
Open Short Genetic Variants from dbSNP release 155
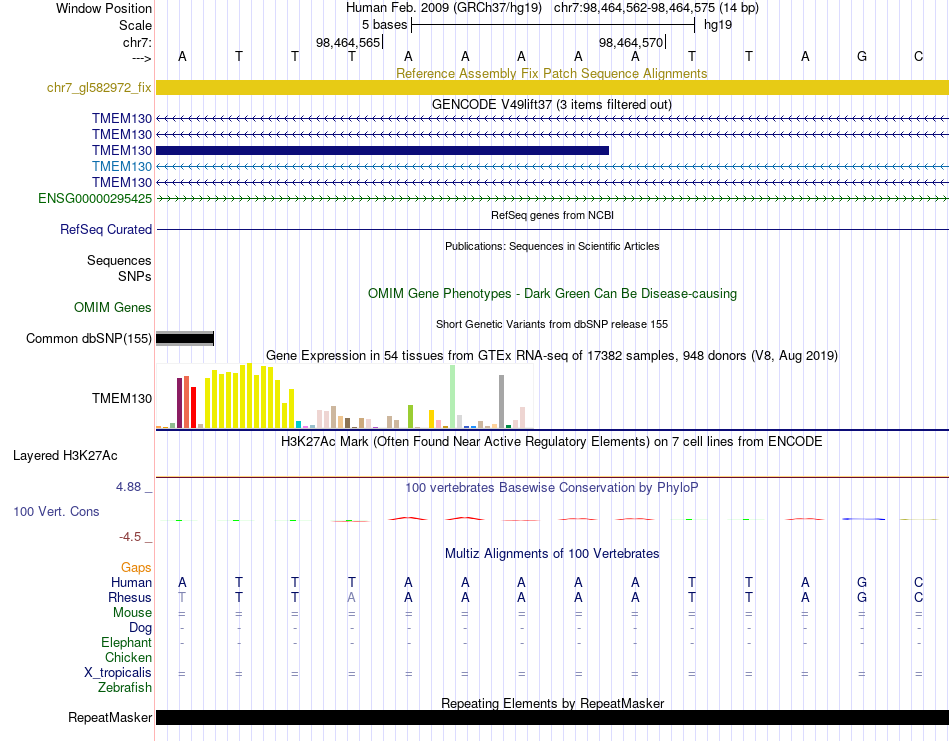(x=552, y=324)
